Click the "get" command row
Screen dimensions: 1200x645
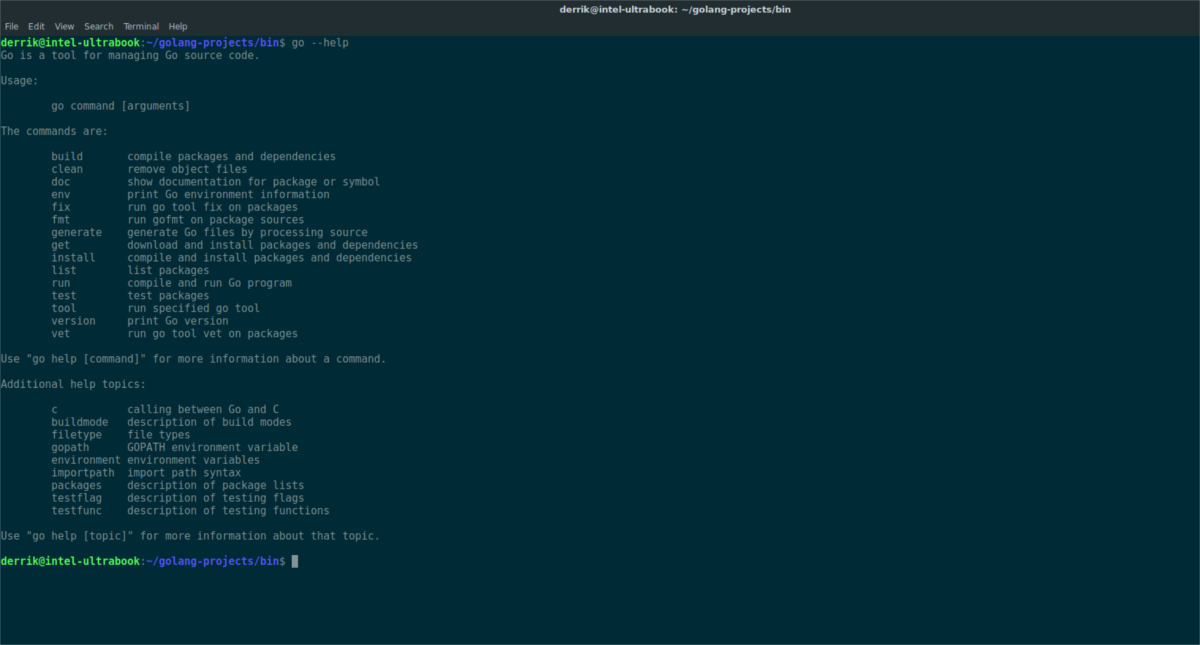234,245
